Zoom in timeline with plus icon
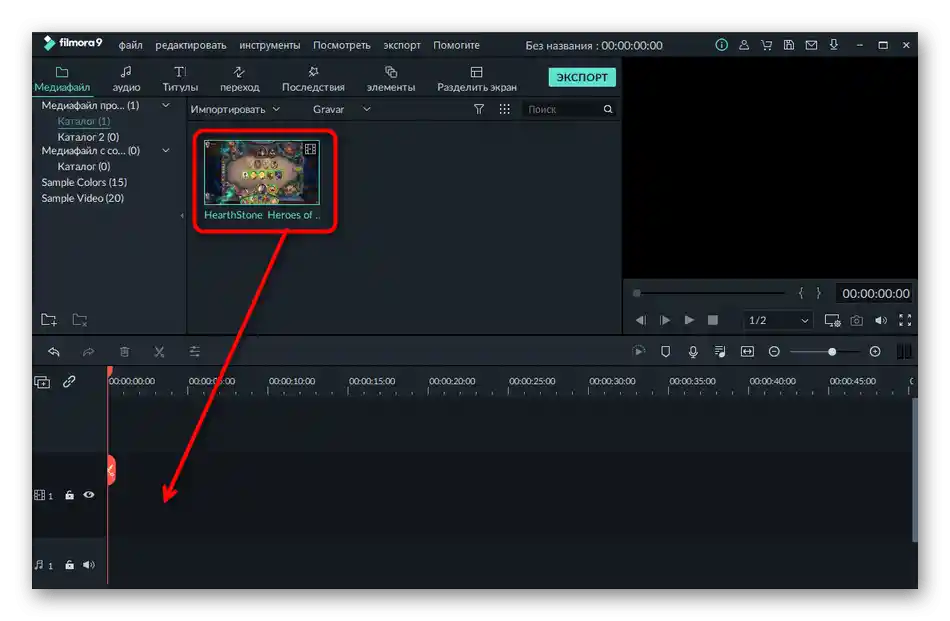Screen dimensions: 950x621 pyautogui.click(x=875, y=351)
